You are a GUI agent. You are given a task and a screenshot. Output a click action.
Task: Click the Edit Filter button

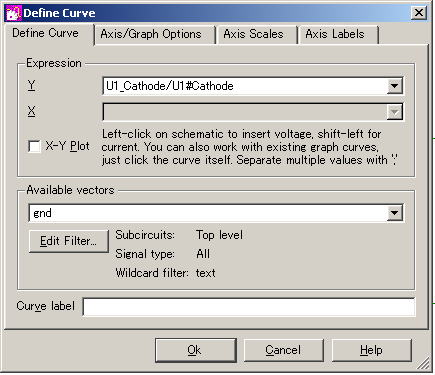(x=69, y=241)
